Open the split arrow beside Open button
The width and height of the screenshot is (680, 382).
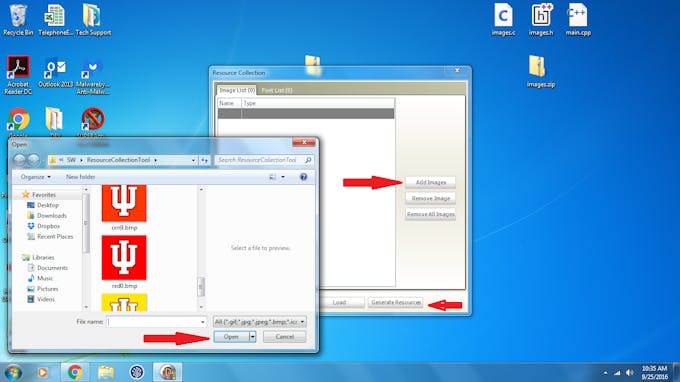(252, 336)
